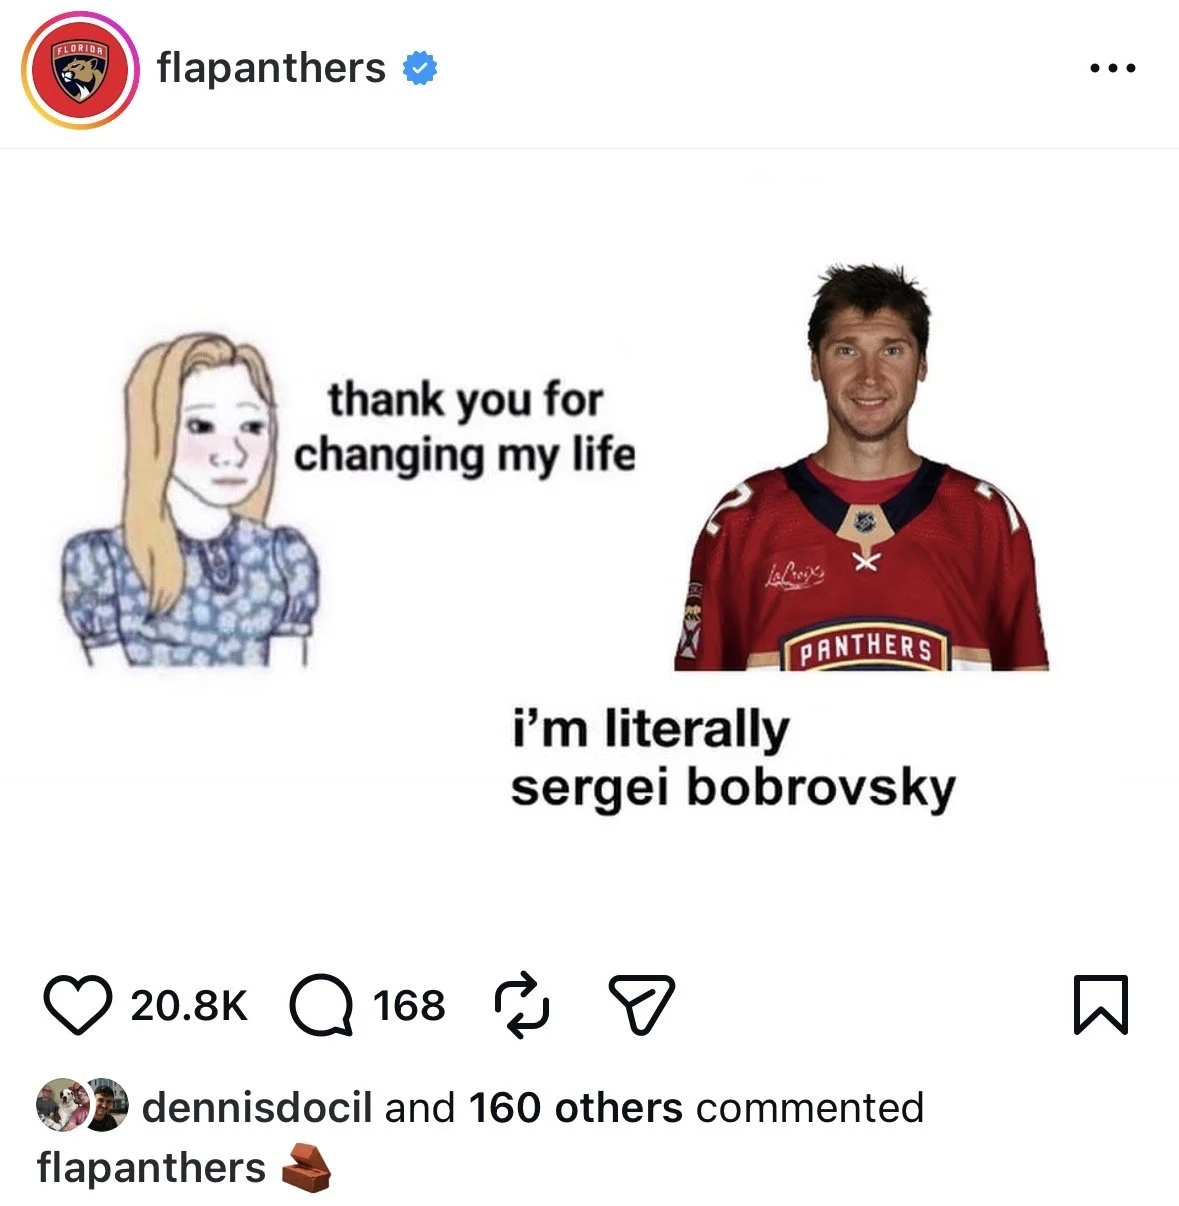Tap the blue verified badge
This screenshot has width=1179, height=1206.
[420, 68]
